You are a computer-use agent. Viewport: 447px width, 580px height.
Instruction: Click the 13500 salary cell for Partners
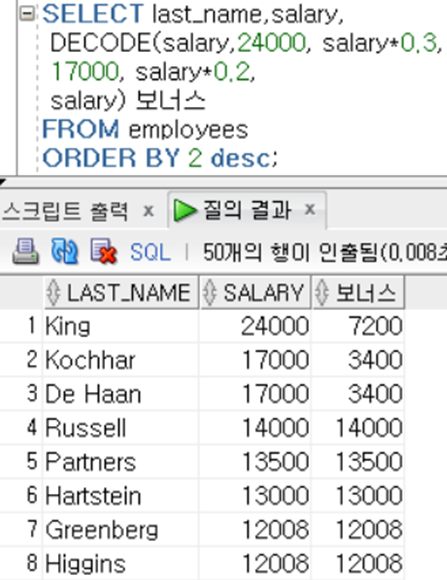[255, 462]
